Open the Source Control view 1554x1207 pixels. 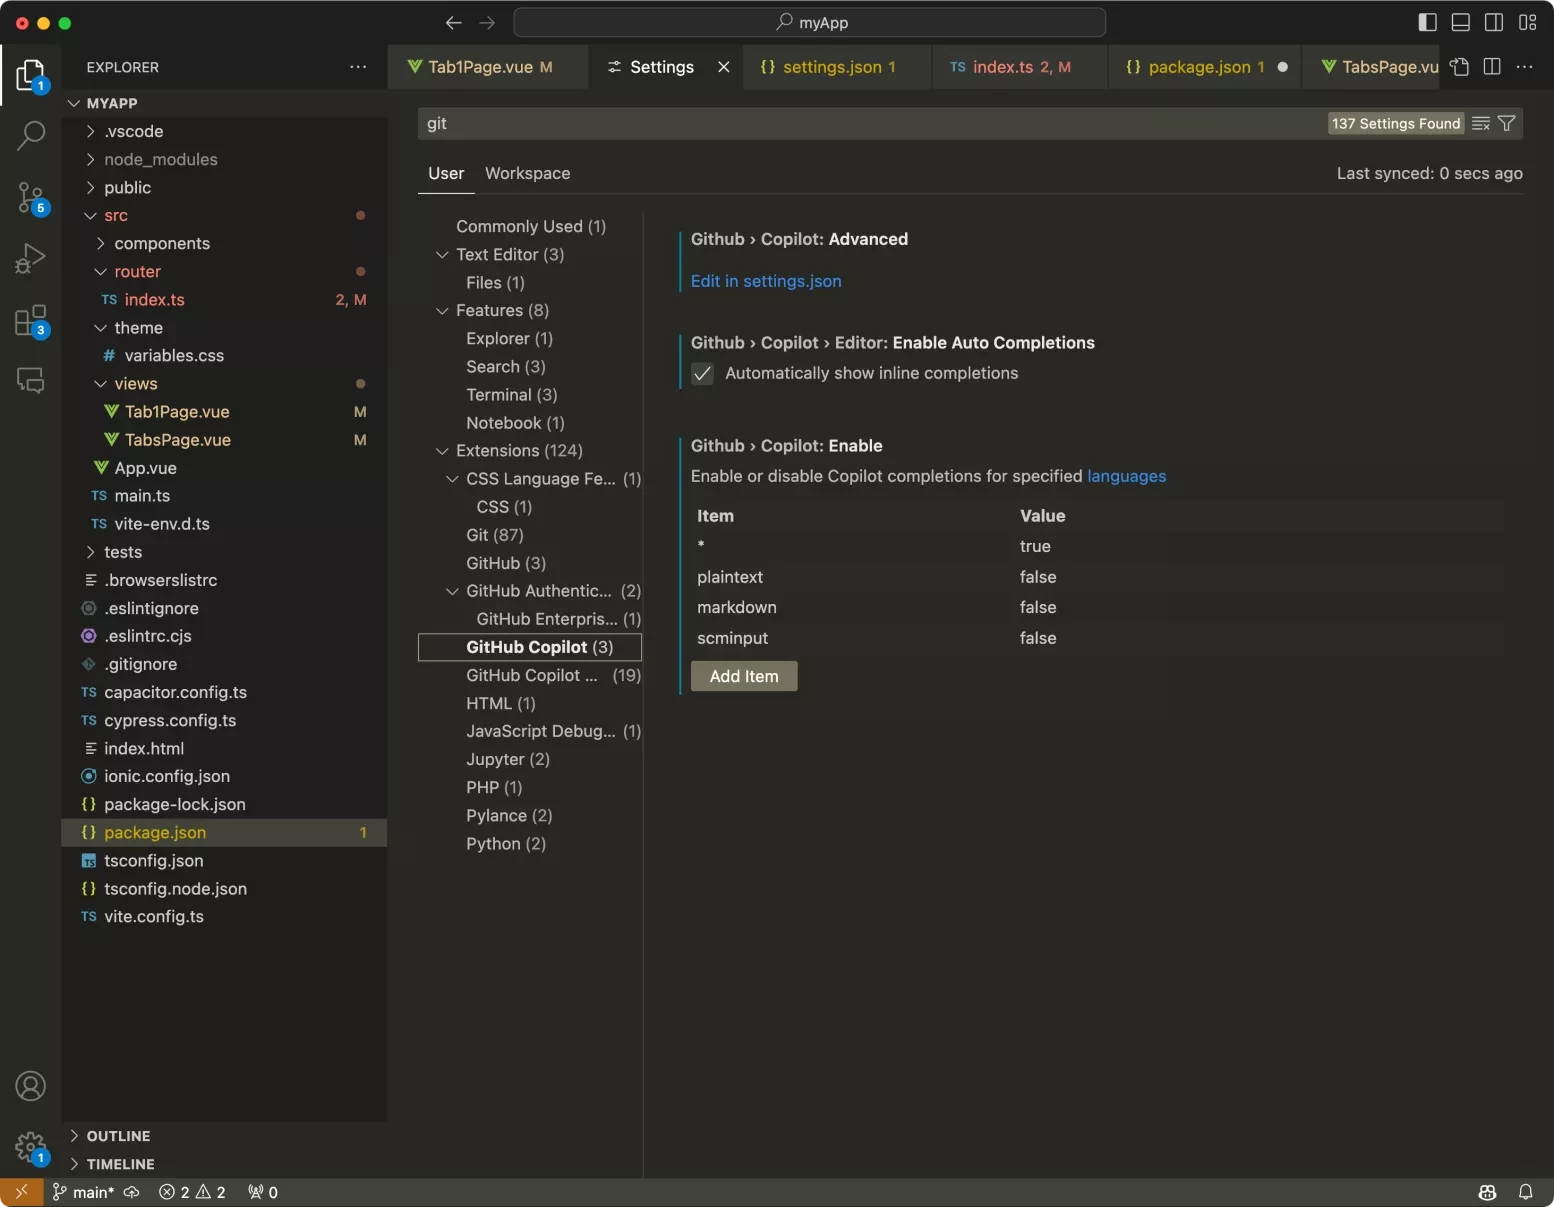pyautogui.click(x=30, y=198)
